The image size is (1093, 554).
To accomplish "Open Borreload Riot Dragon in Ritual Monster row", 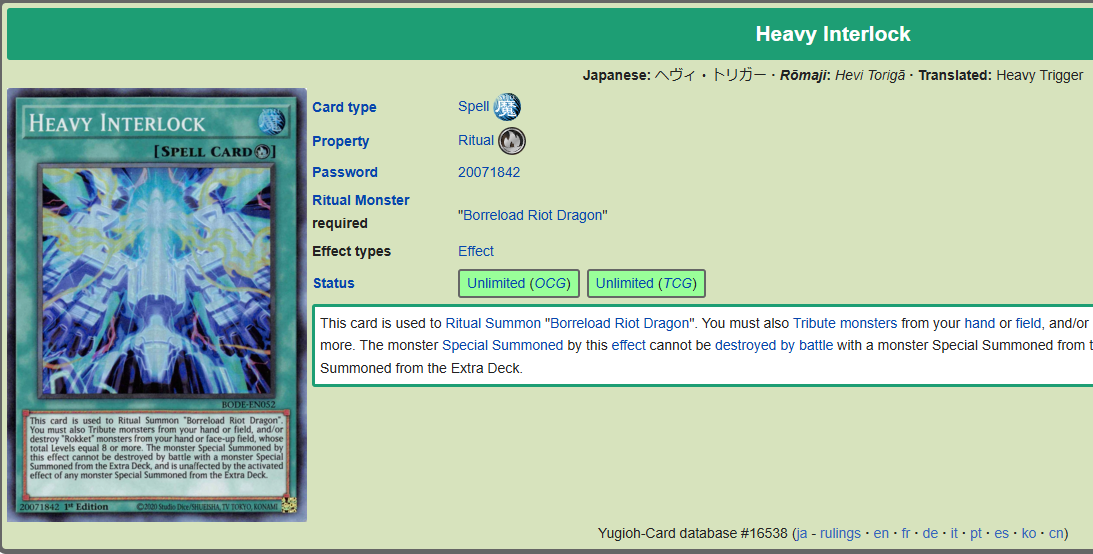I will (x=533, y=215).
